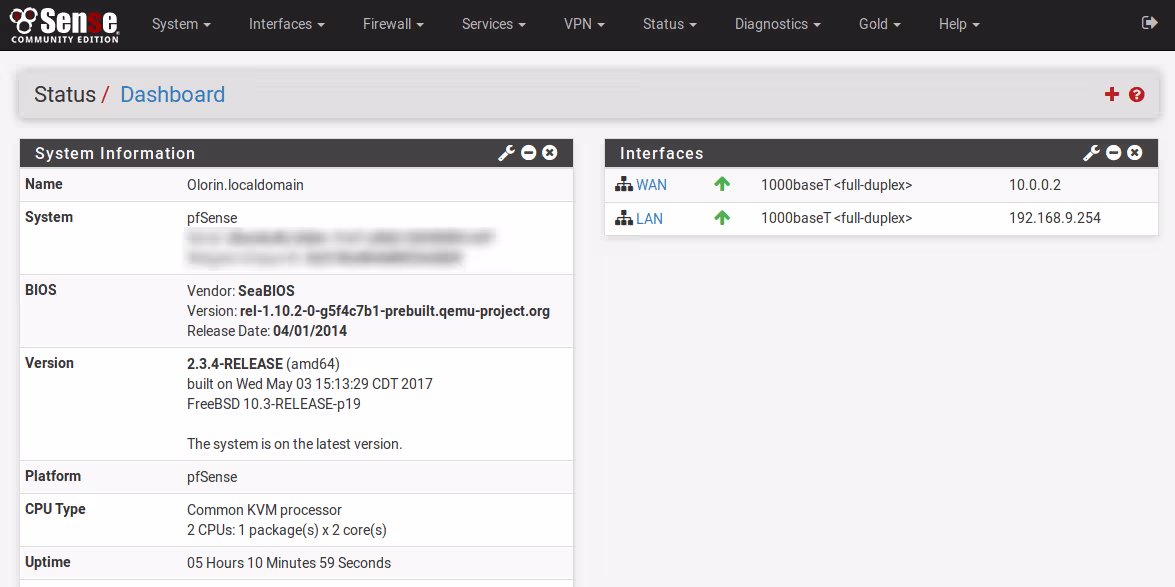This screenshot has width=1175, height=587.
Task: Open the Services menu
Action: pyautogui.click(x=494, y=24)
